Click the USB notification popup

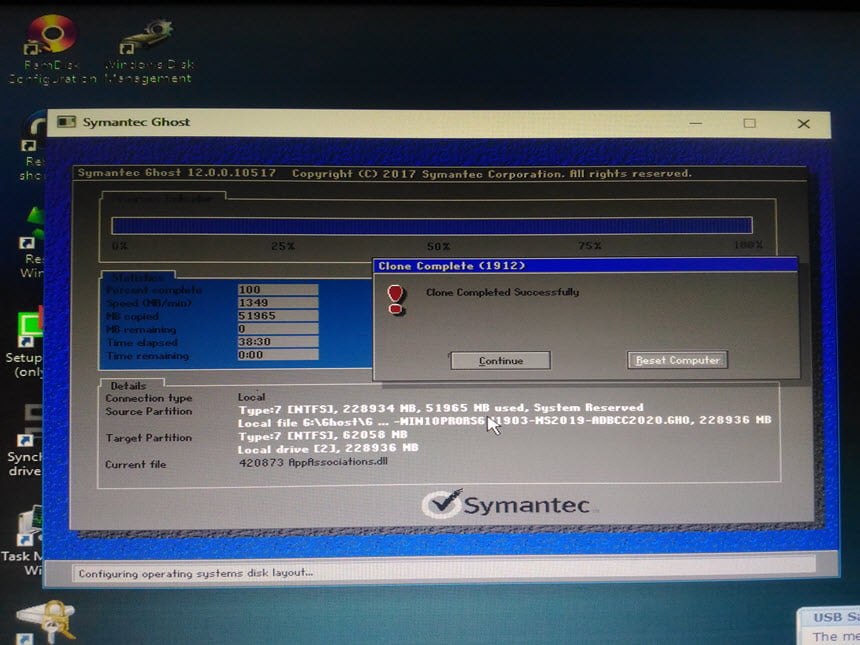click(829, 626)
